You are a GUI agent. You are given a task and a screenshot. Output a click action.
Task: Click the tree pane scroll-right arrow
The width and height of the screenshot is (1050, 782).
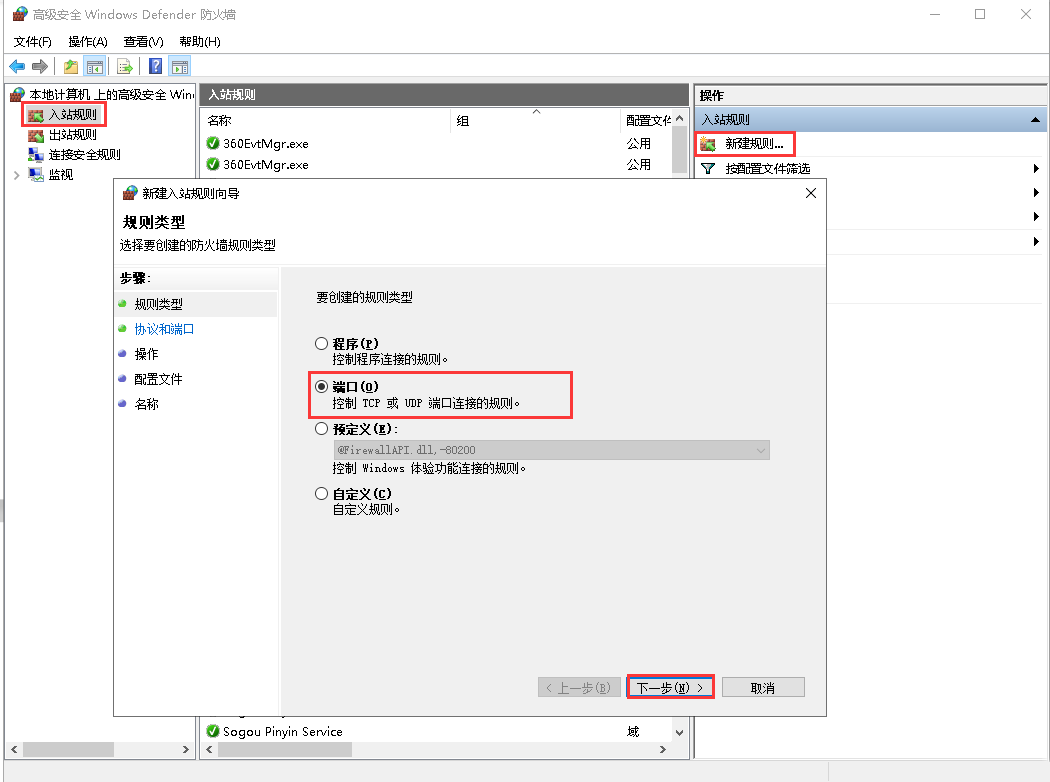coord(186,749)
